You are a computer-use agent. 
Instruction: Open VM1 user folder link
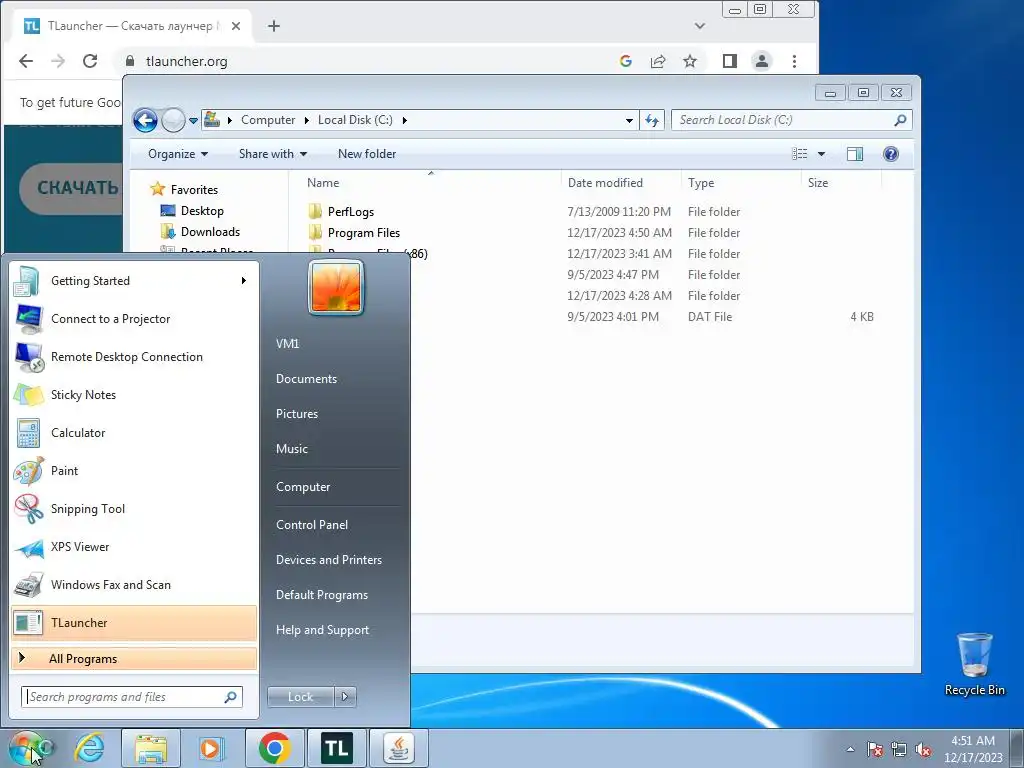pos(287,344)
